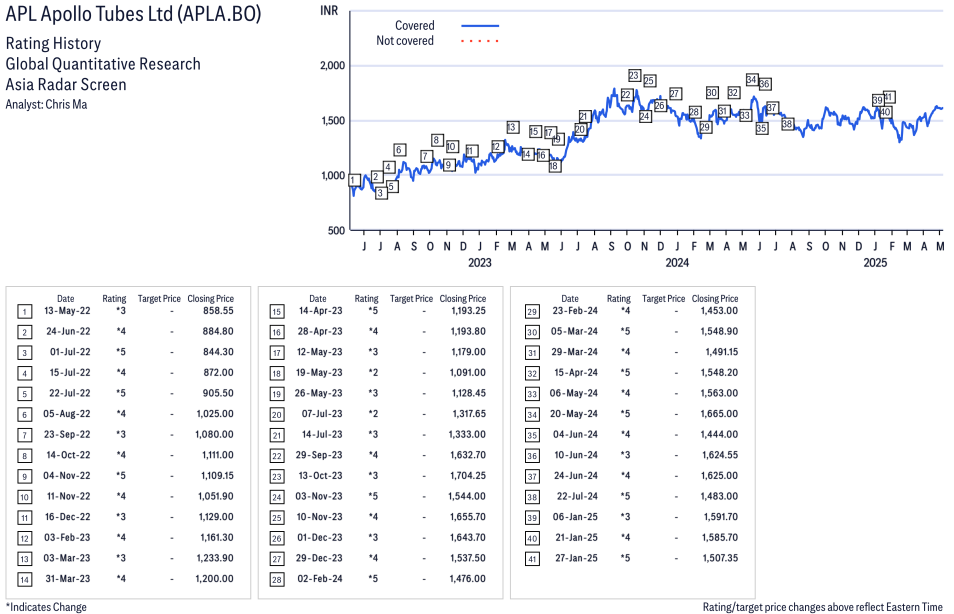Select closing price 1,704.25
Viewport: 954px width, 614px height.
[468, 476]
